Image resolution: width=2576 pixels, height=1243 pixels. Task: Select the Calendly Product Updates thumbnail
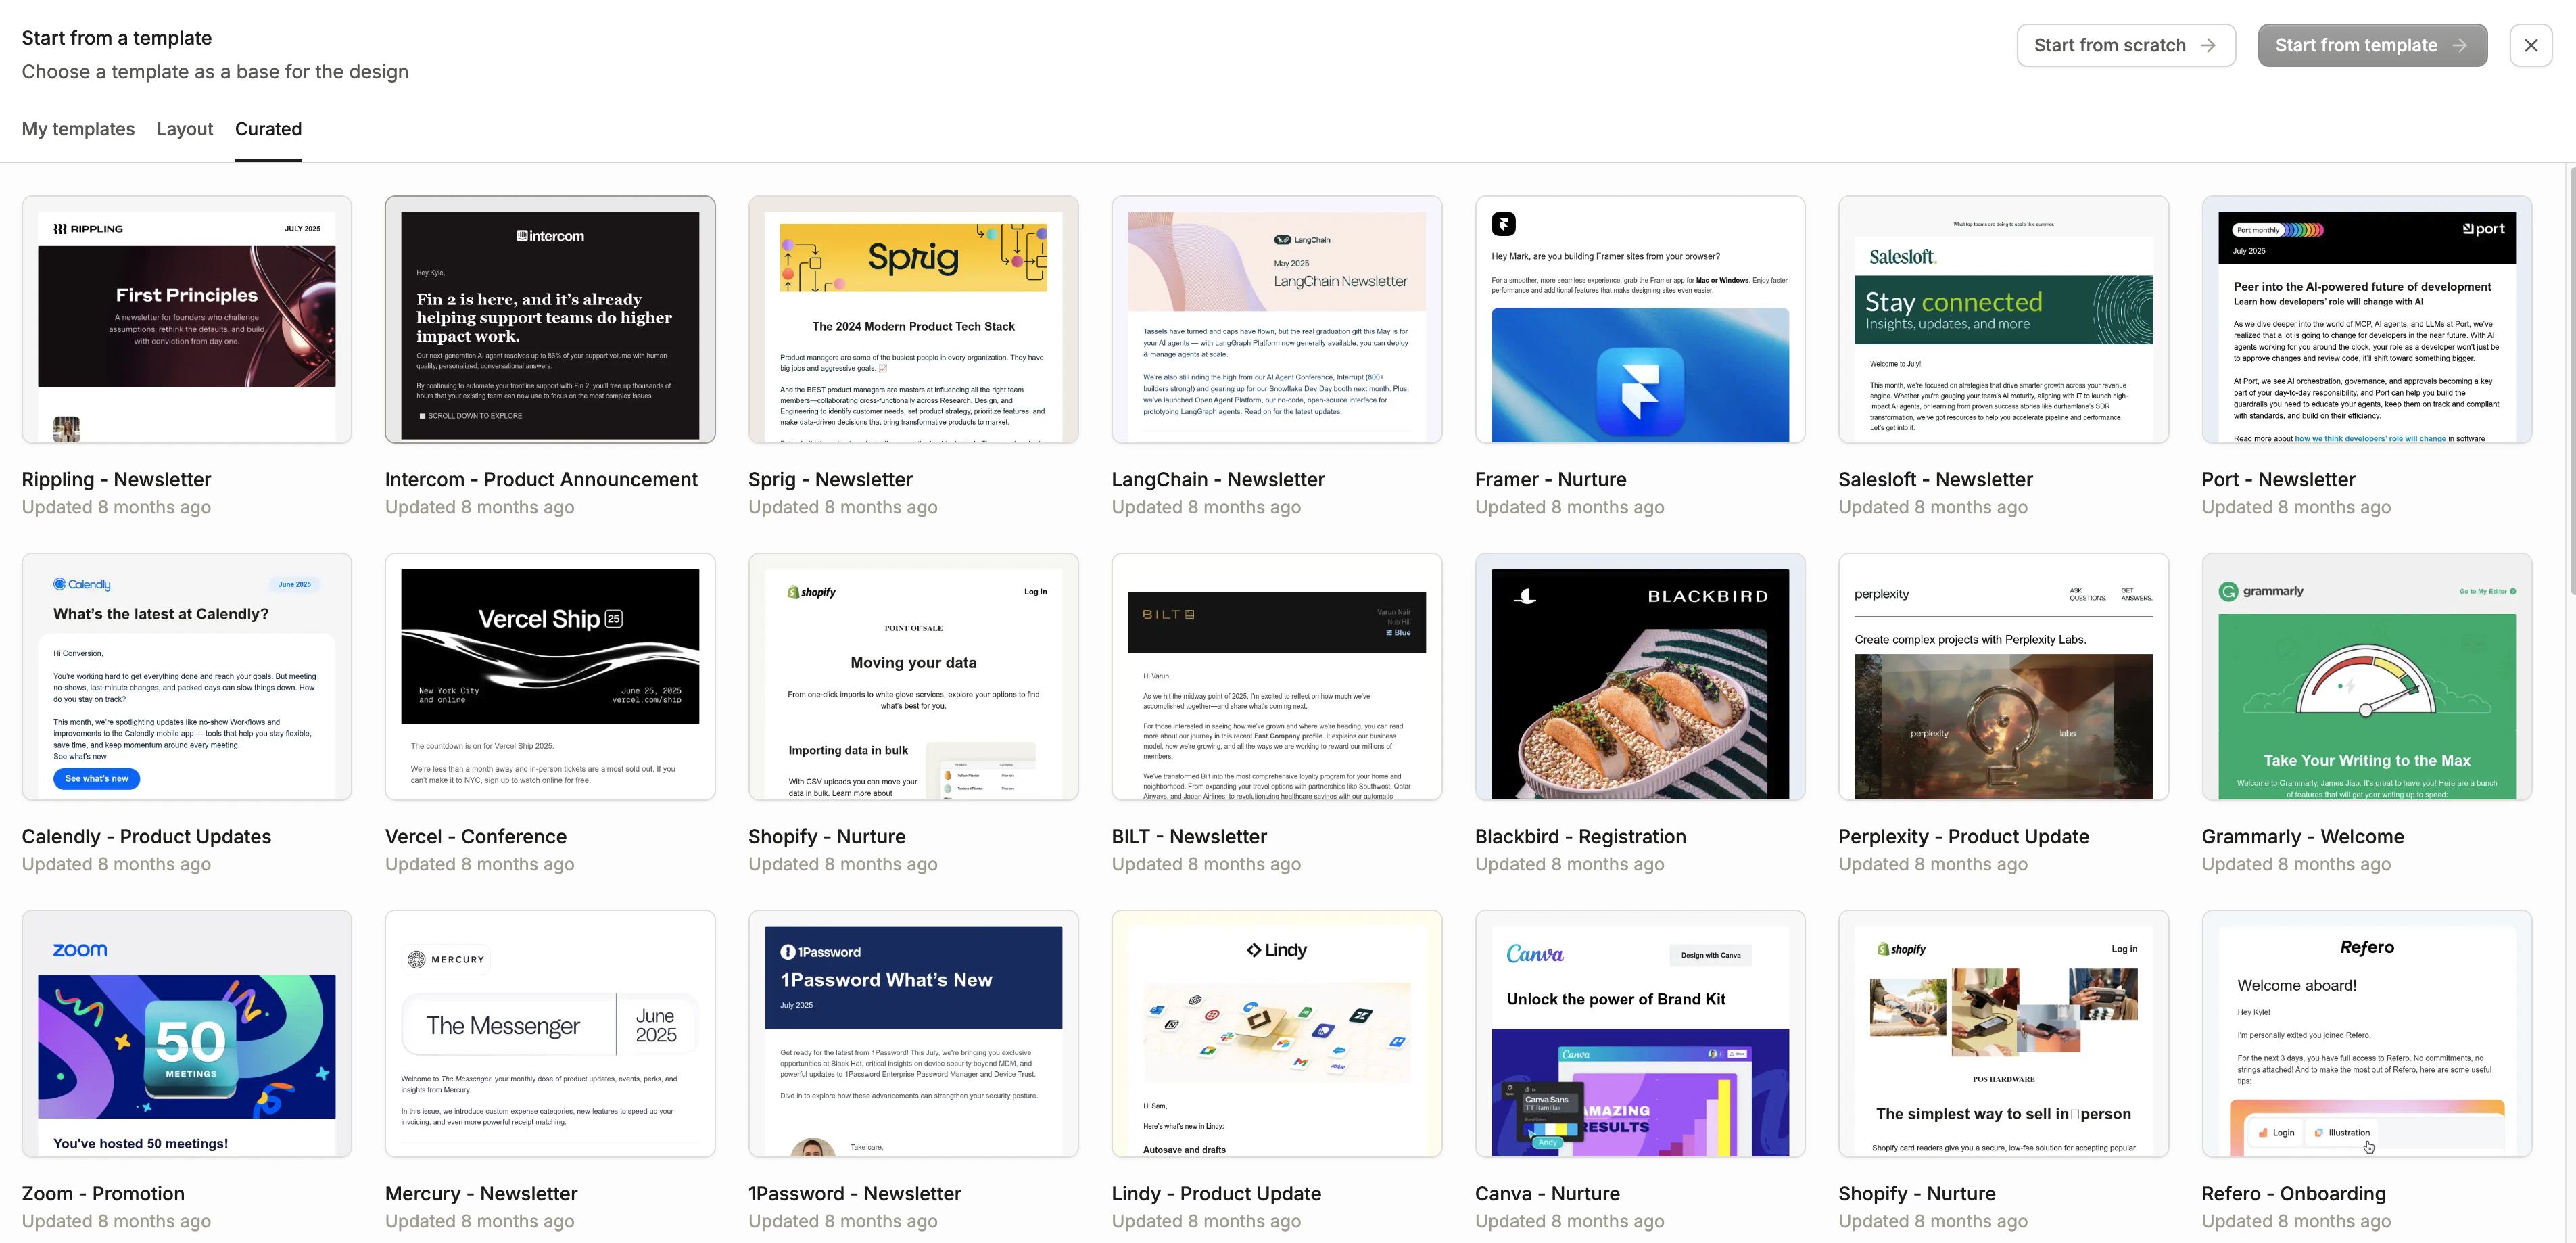coord(187,676)
